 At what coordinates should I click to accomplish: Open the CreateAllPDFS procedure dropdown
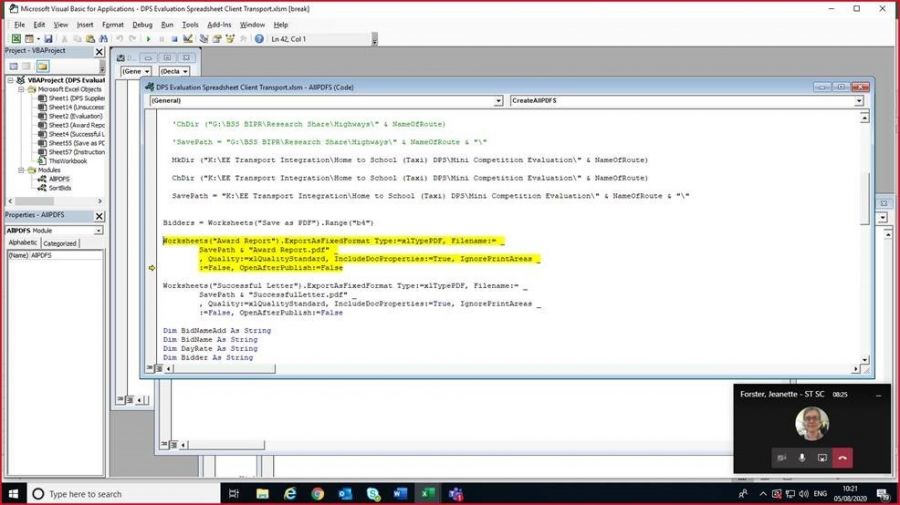(859, 101)
